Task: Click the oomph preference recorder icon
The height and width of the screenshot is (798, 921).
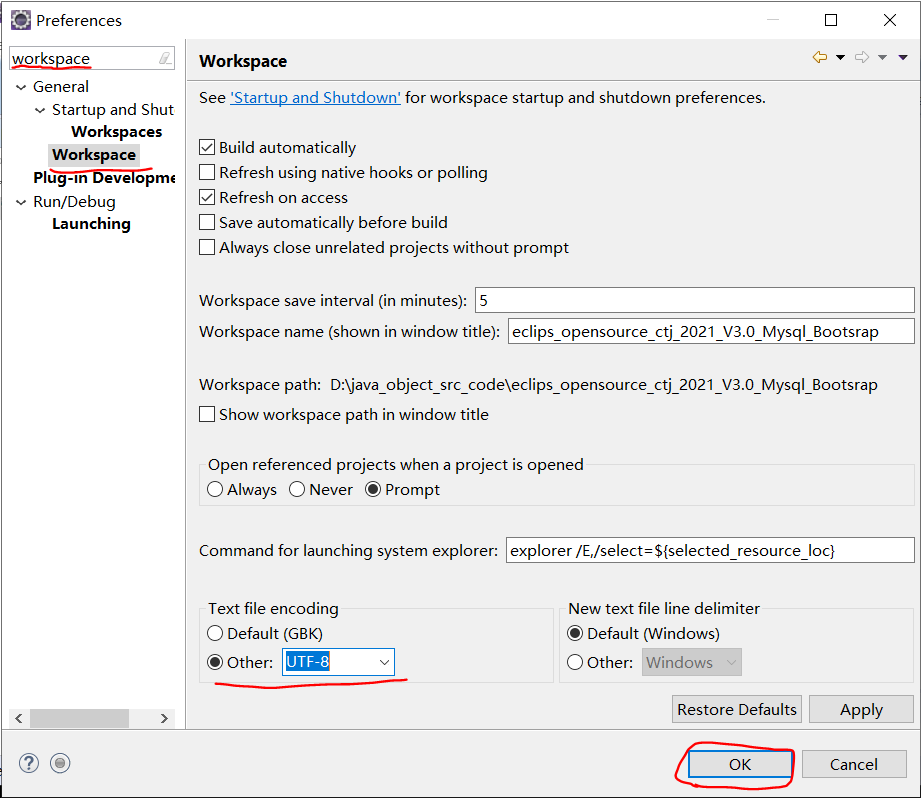Action: (60, 763)
